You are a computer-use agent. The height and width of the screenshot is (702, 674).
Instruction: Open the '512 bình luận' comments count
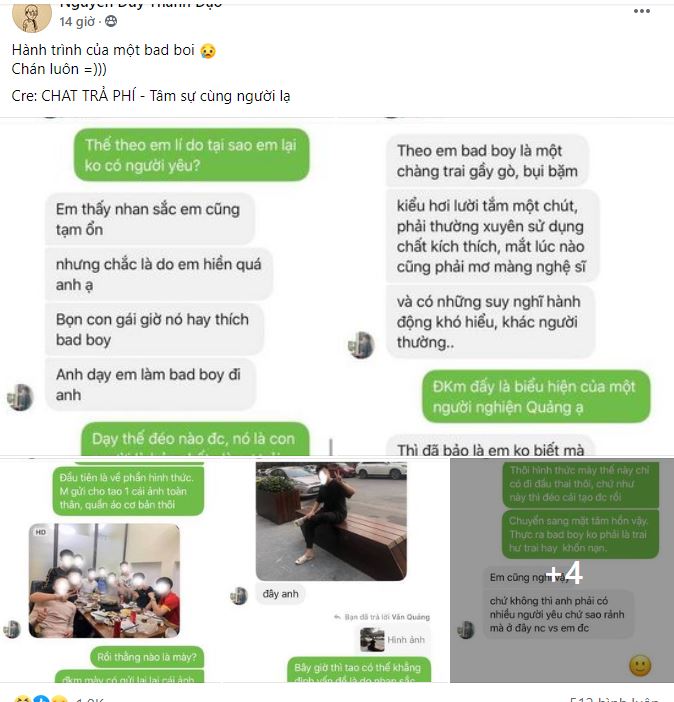click(x=614, y=699)
